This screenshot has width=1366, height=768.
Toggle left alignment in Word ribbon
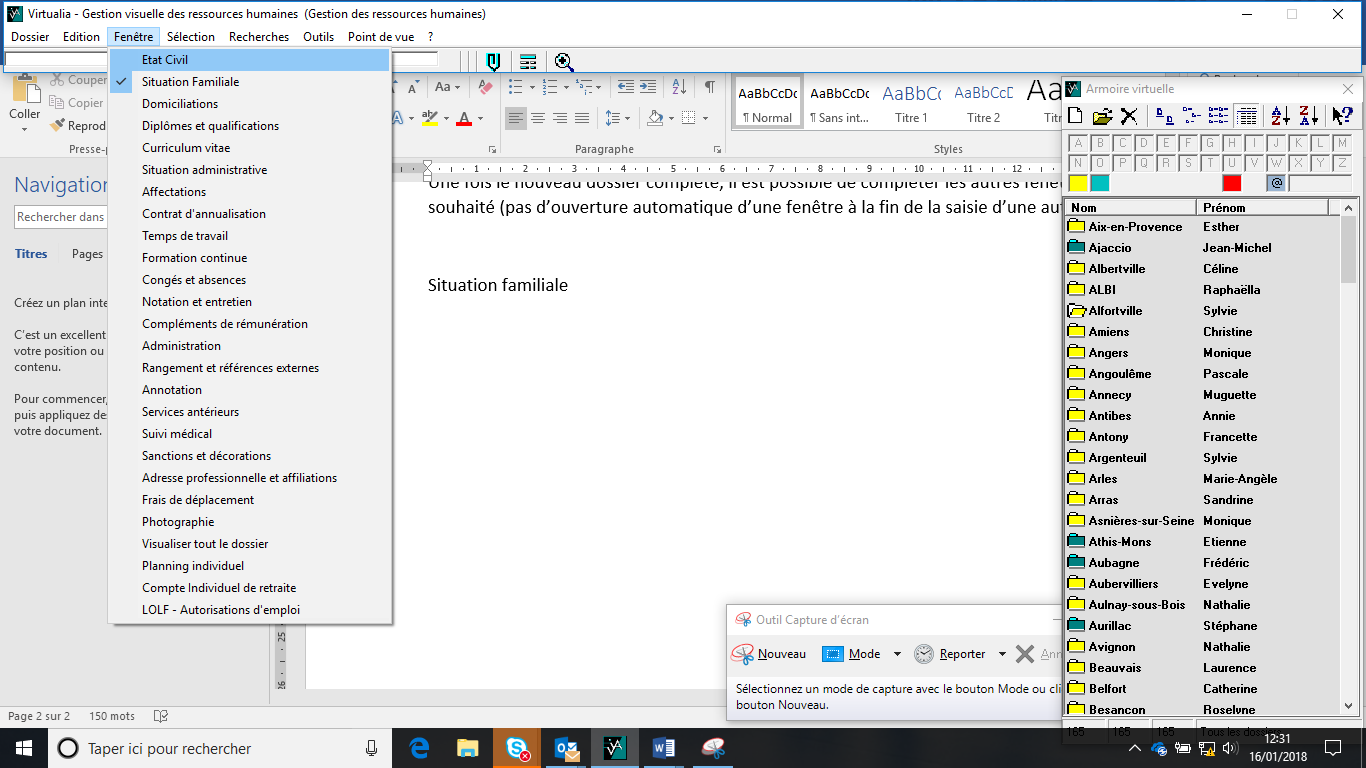pos(516,118)
